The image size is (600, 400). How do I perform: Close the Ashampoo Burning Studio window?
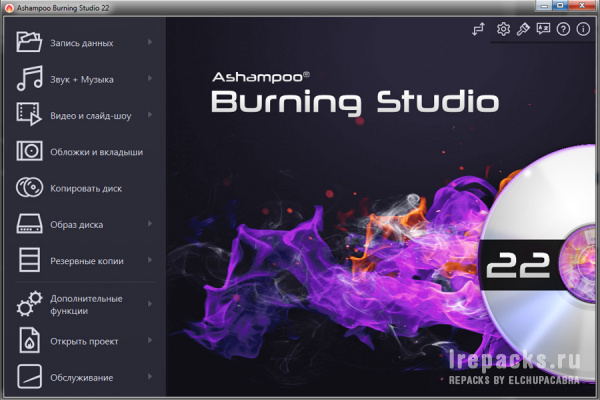582,5
